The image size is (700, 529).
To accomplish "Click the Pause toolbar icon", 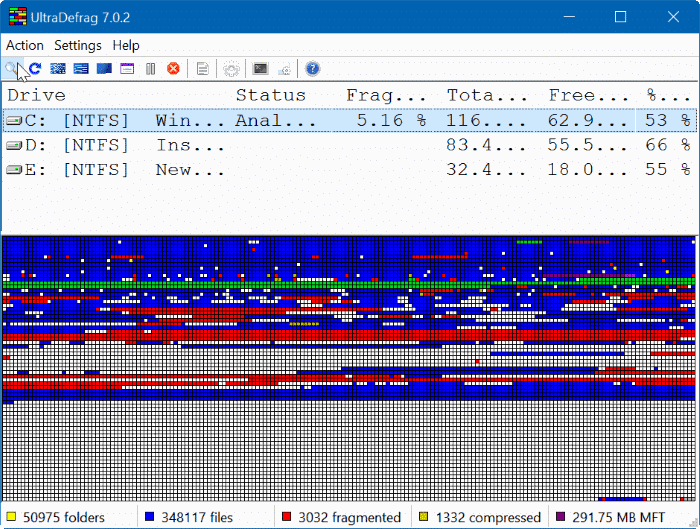I will click(150, 69).
